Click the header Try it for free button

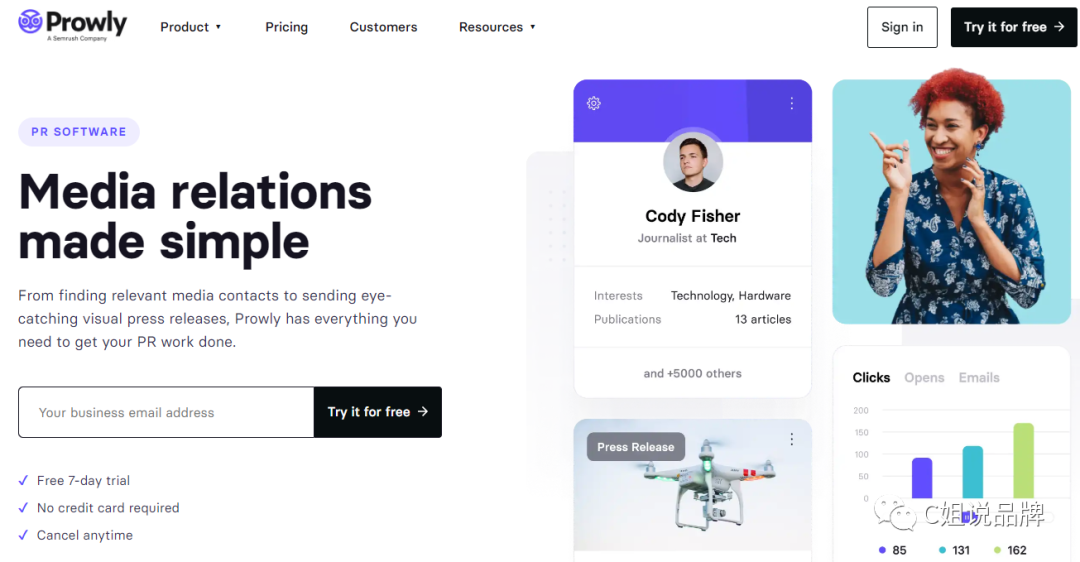[1013, 27]
